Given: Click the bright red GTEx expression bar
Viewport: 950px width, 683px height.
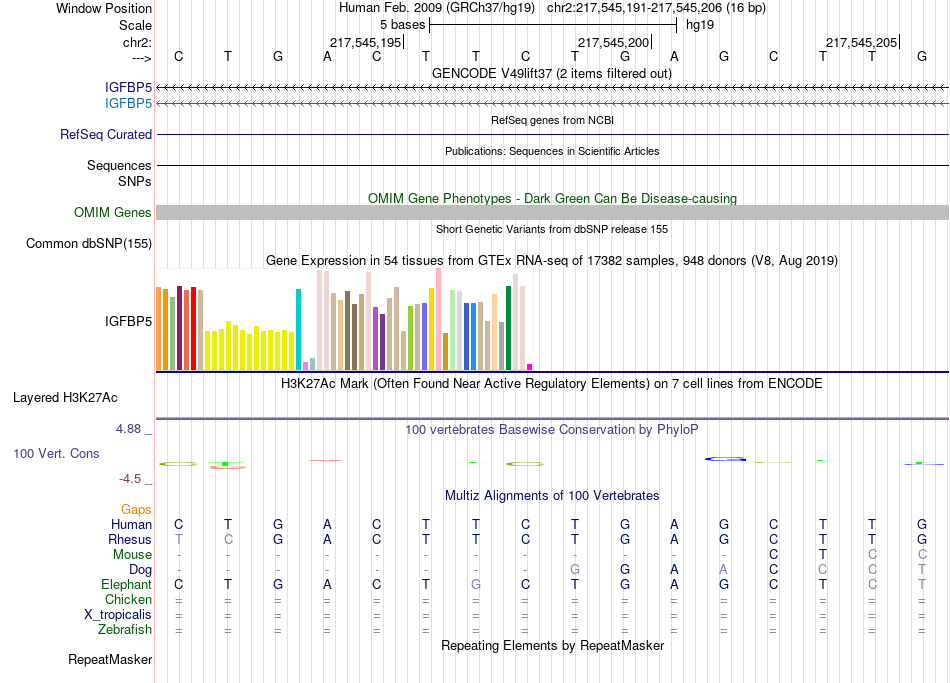Looking at the screenshot, I should (193, 328).
